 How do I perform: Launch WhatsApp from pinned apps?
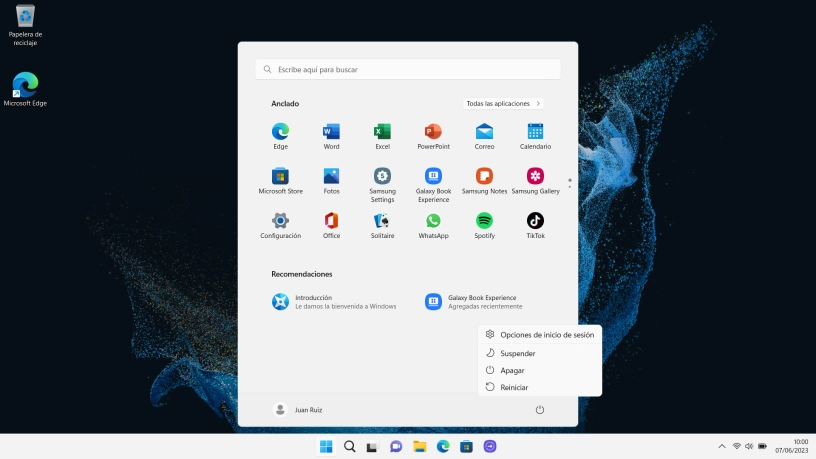click(x=433, y=225)
